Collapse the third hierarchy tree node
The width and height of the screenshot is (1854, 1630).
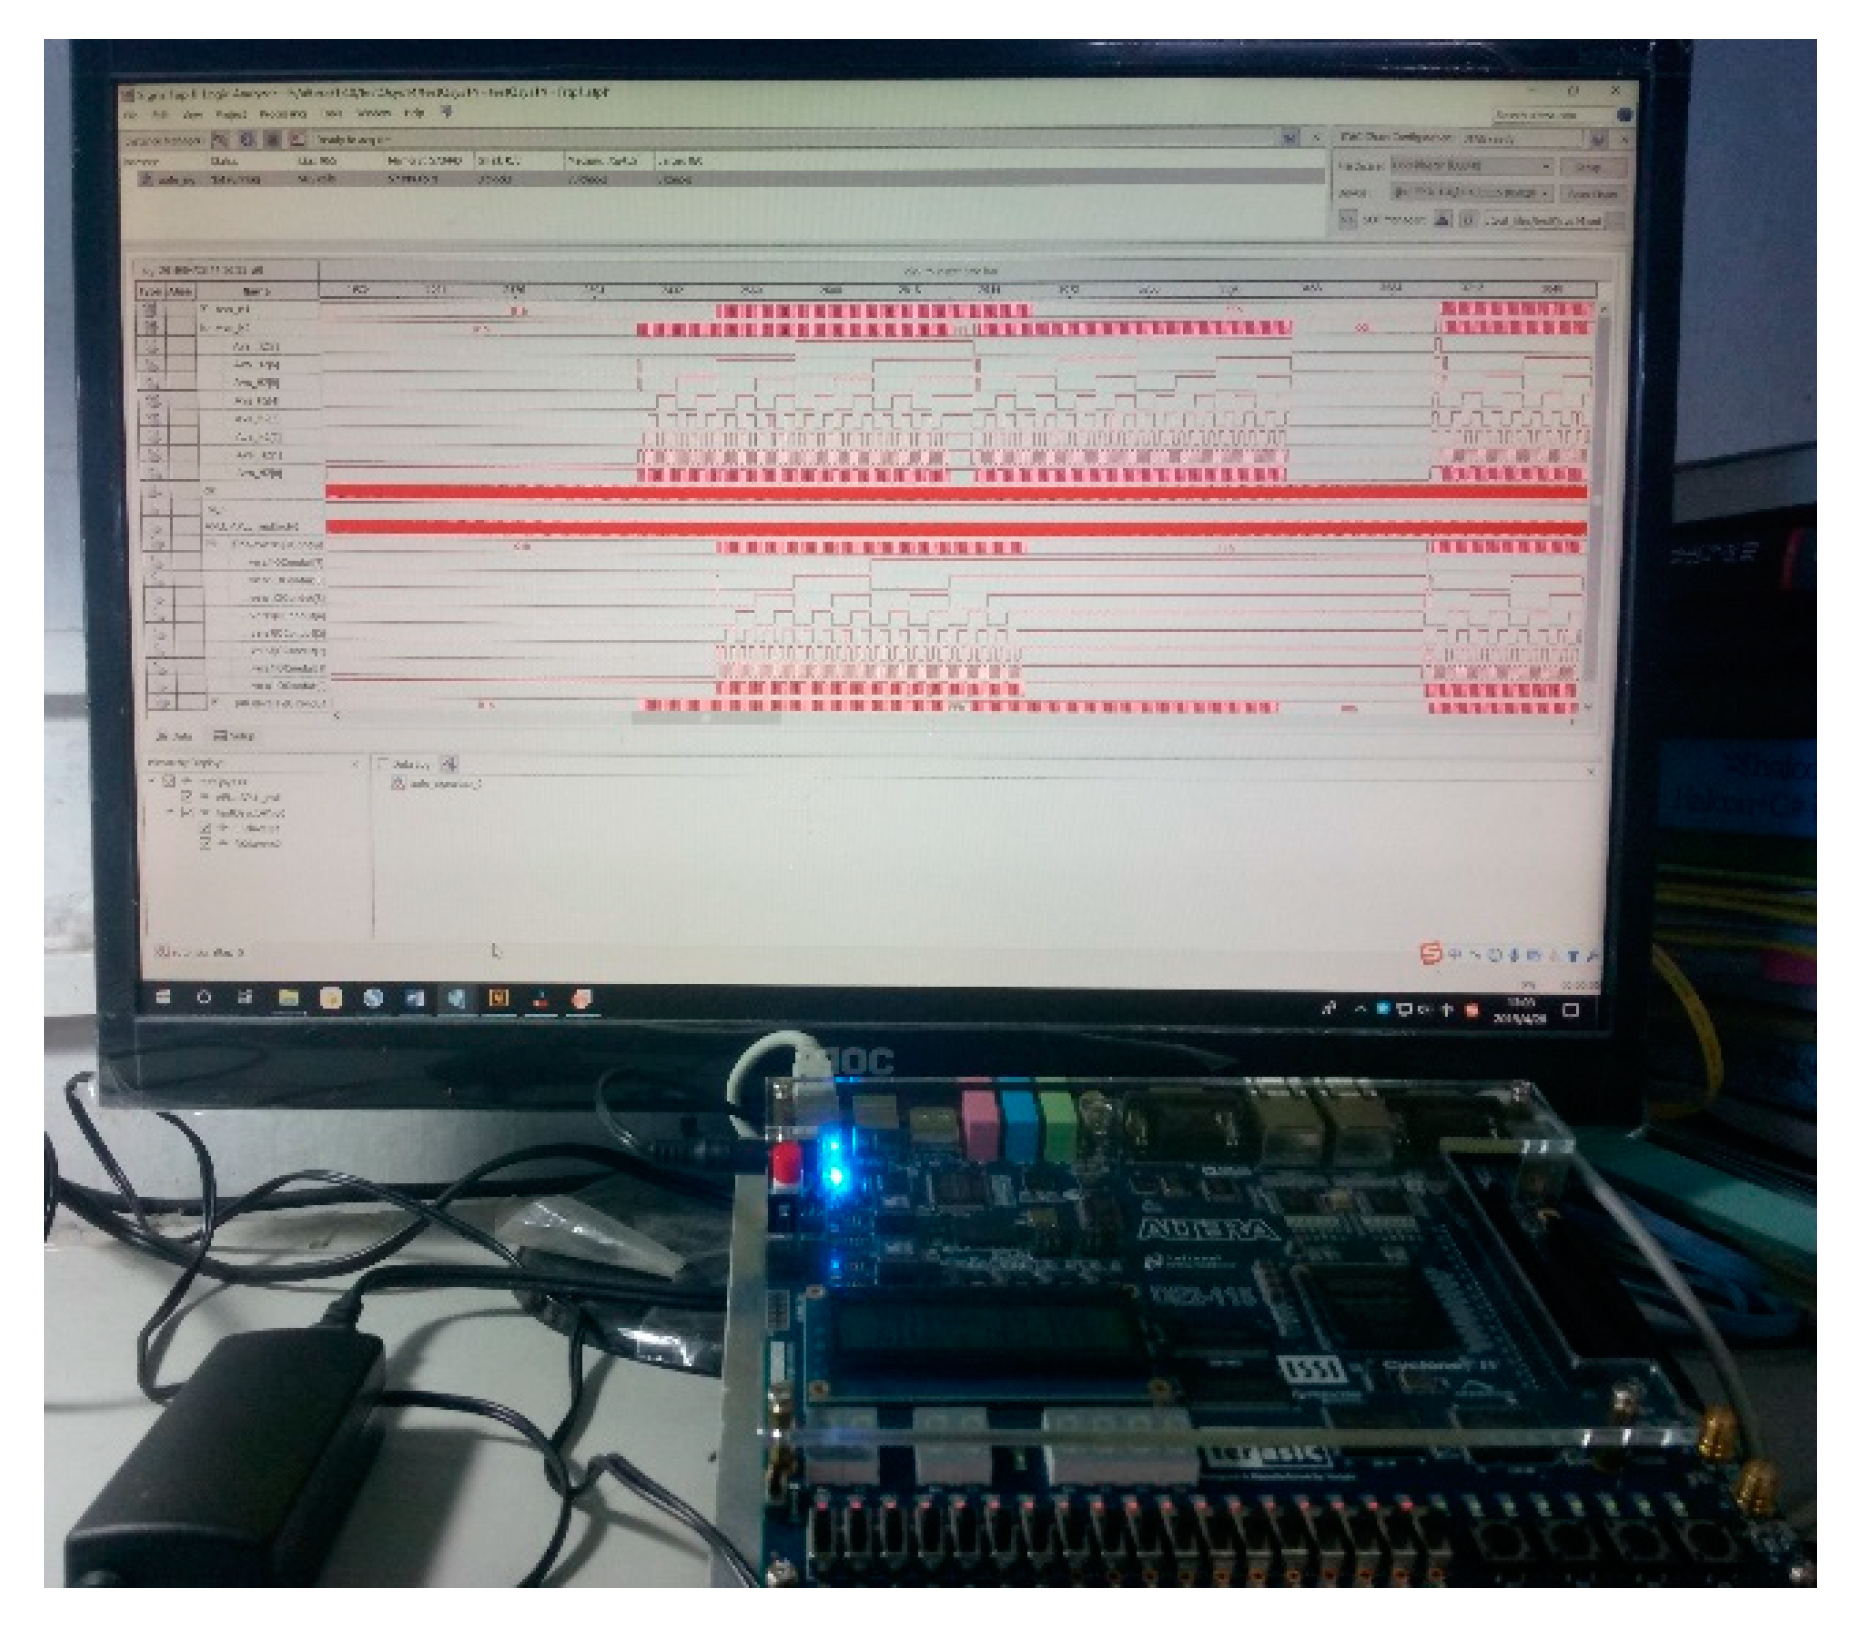[170, 813]
